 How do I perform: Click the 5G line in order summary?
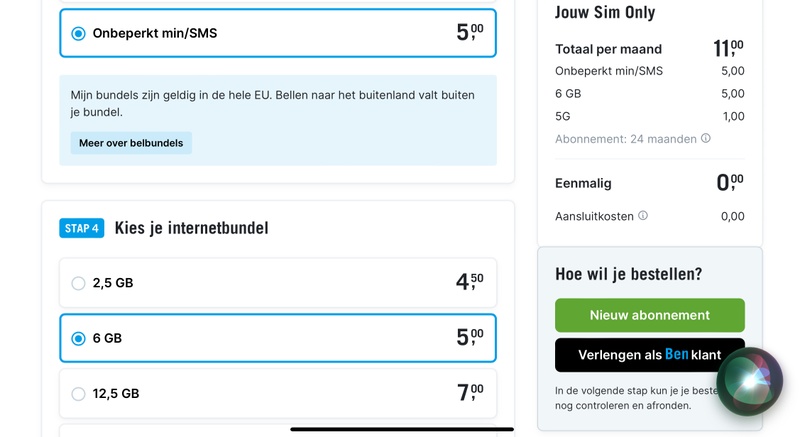pyautogui.click(x=562, y=116)
